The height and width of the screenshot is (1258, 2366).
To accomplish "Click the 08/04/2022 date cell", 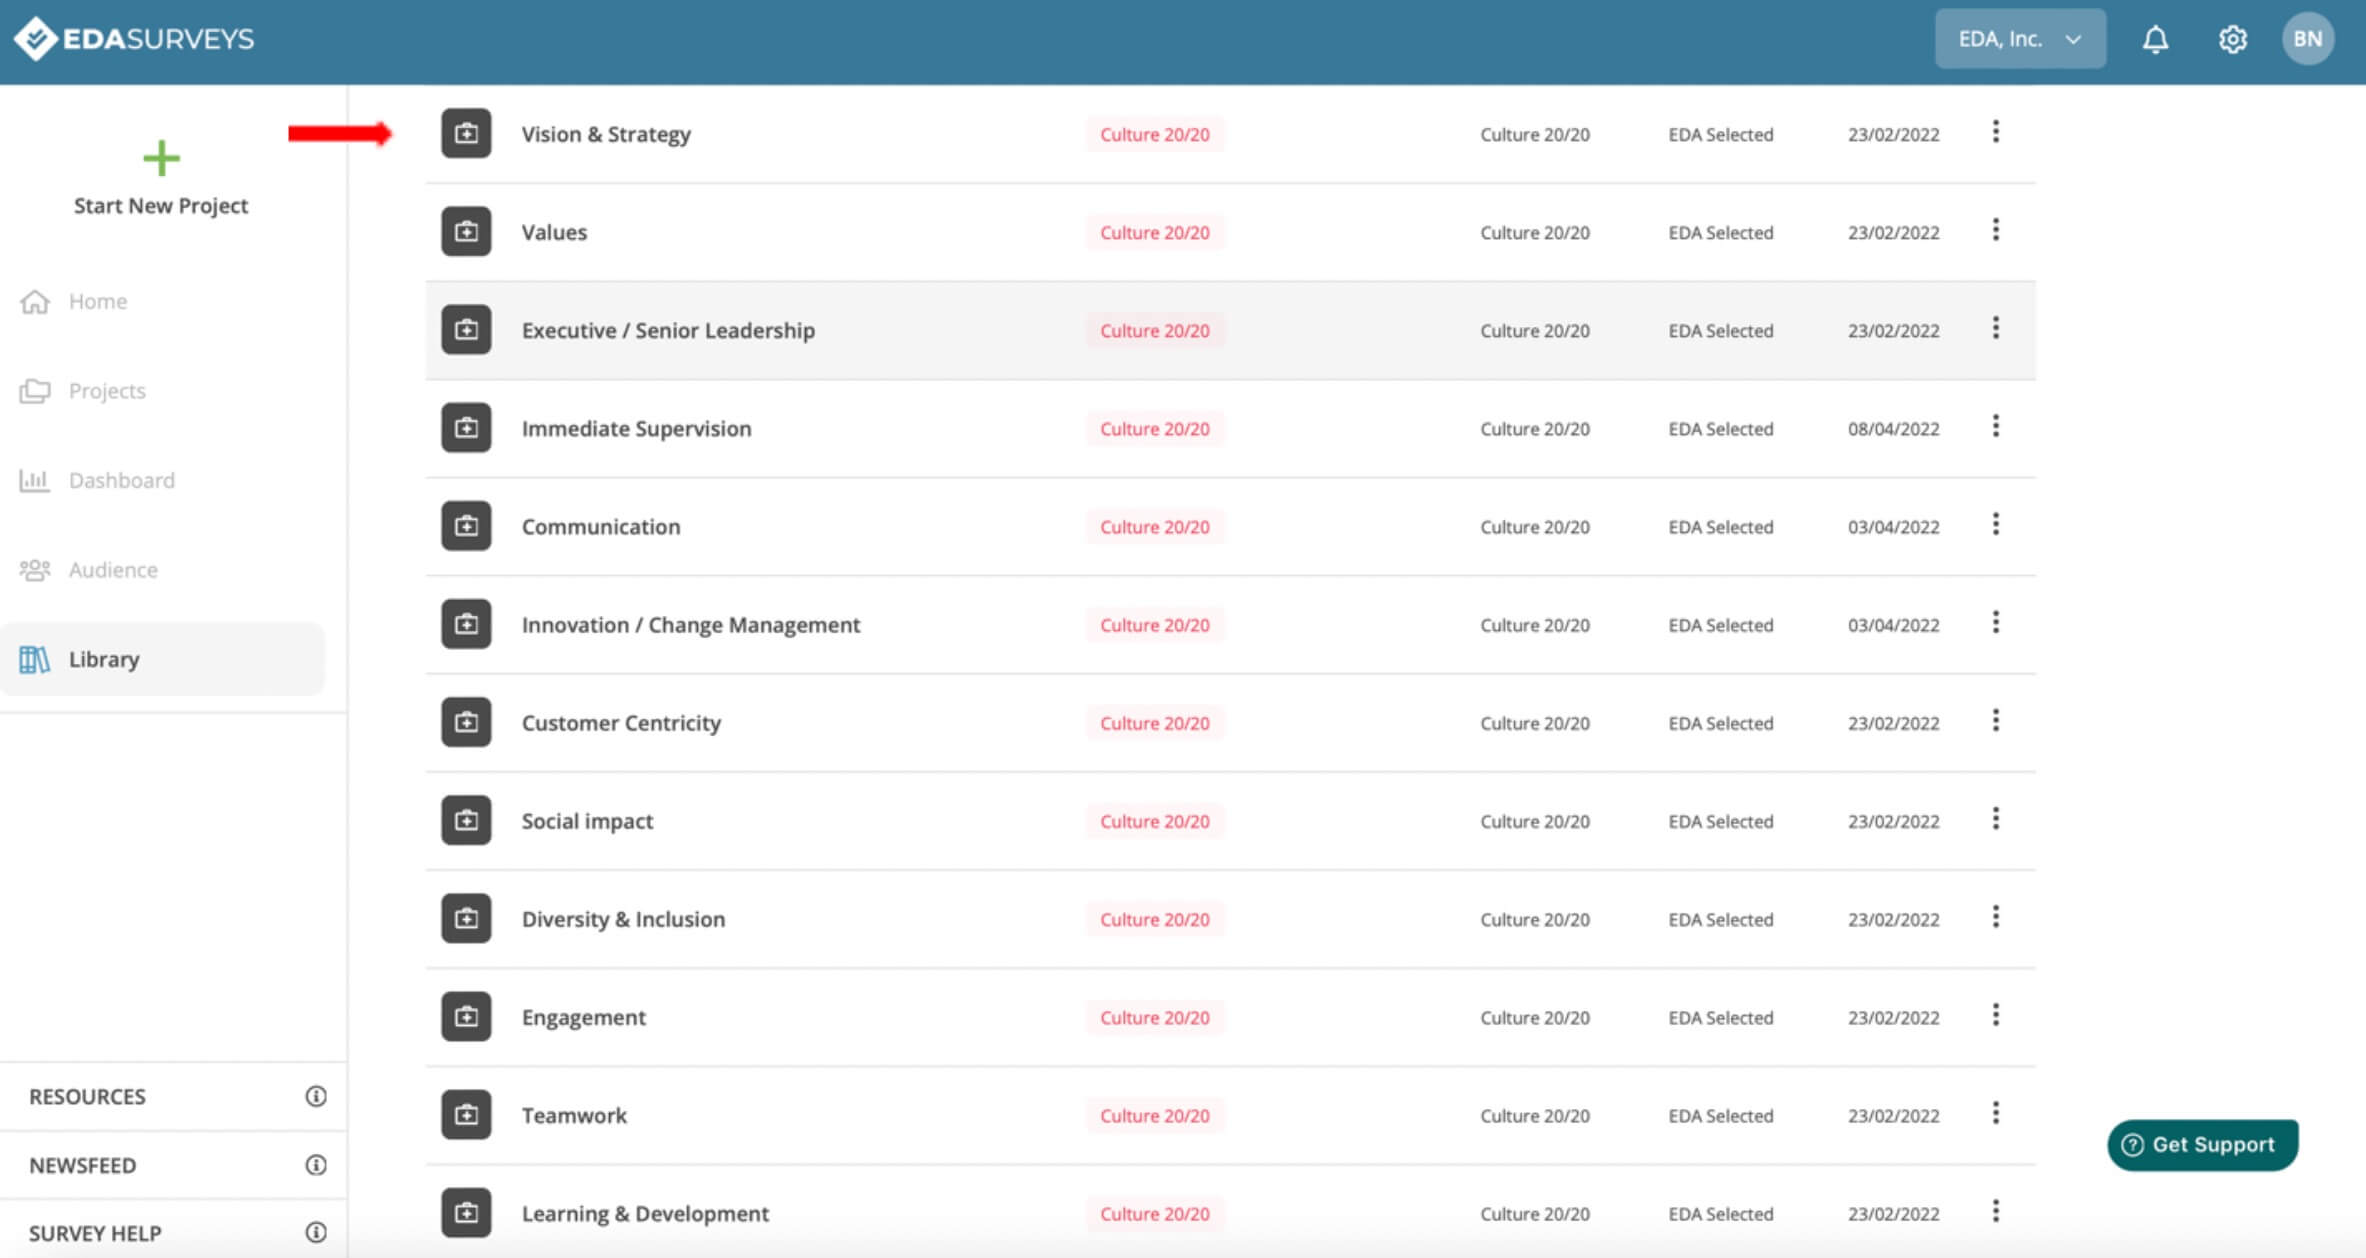I will [1893, 428].
